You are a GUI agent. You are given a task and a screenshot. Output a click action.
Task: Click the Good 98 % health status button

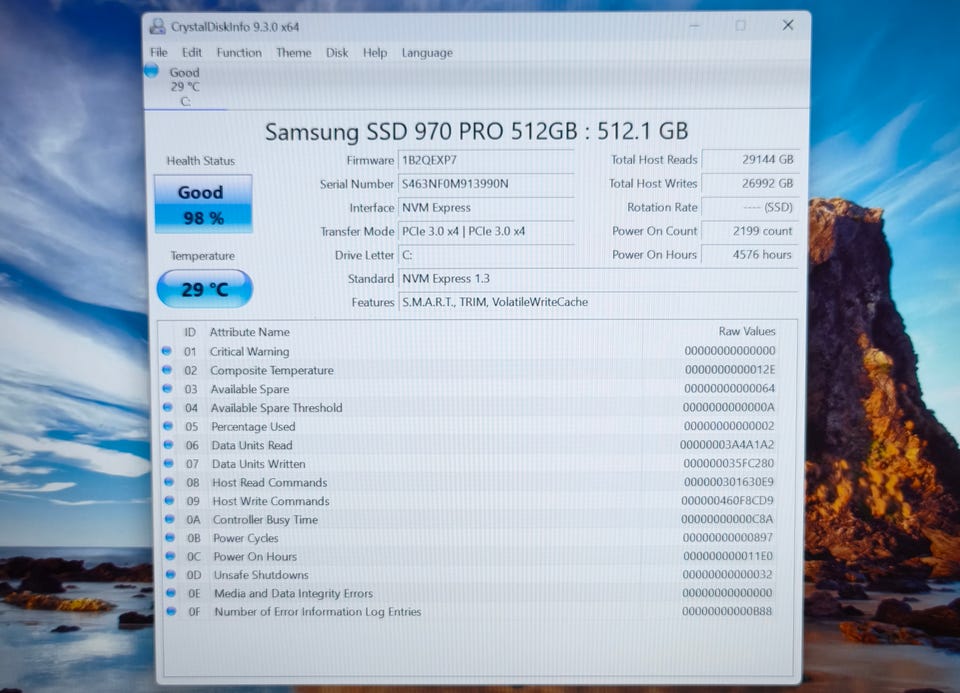point(203,204)
